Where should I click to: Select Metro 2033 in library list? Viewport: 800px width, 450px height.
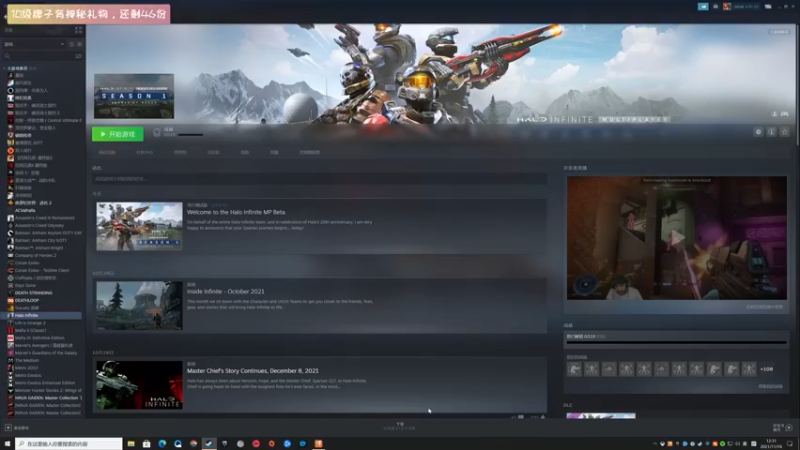coord(27,368)
